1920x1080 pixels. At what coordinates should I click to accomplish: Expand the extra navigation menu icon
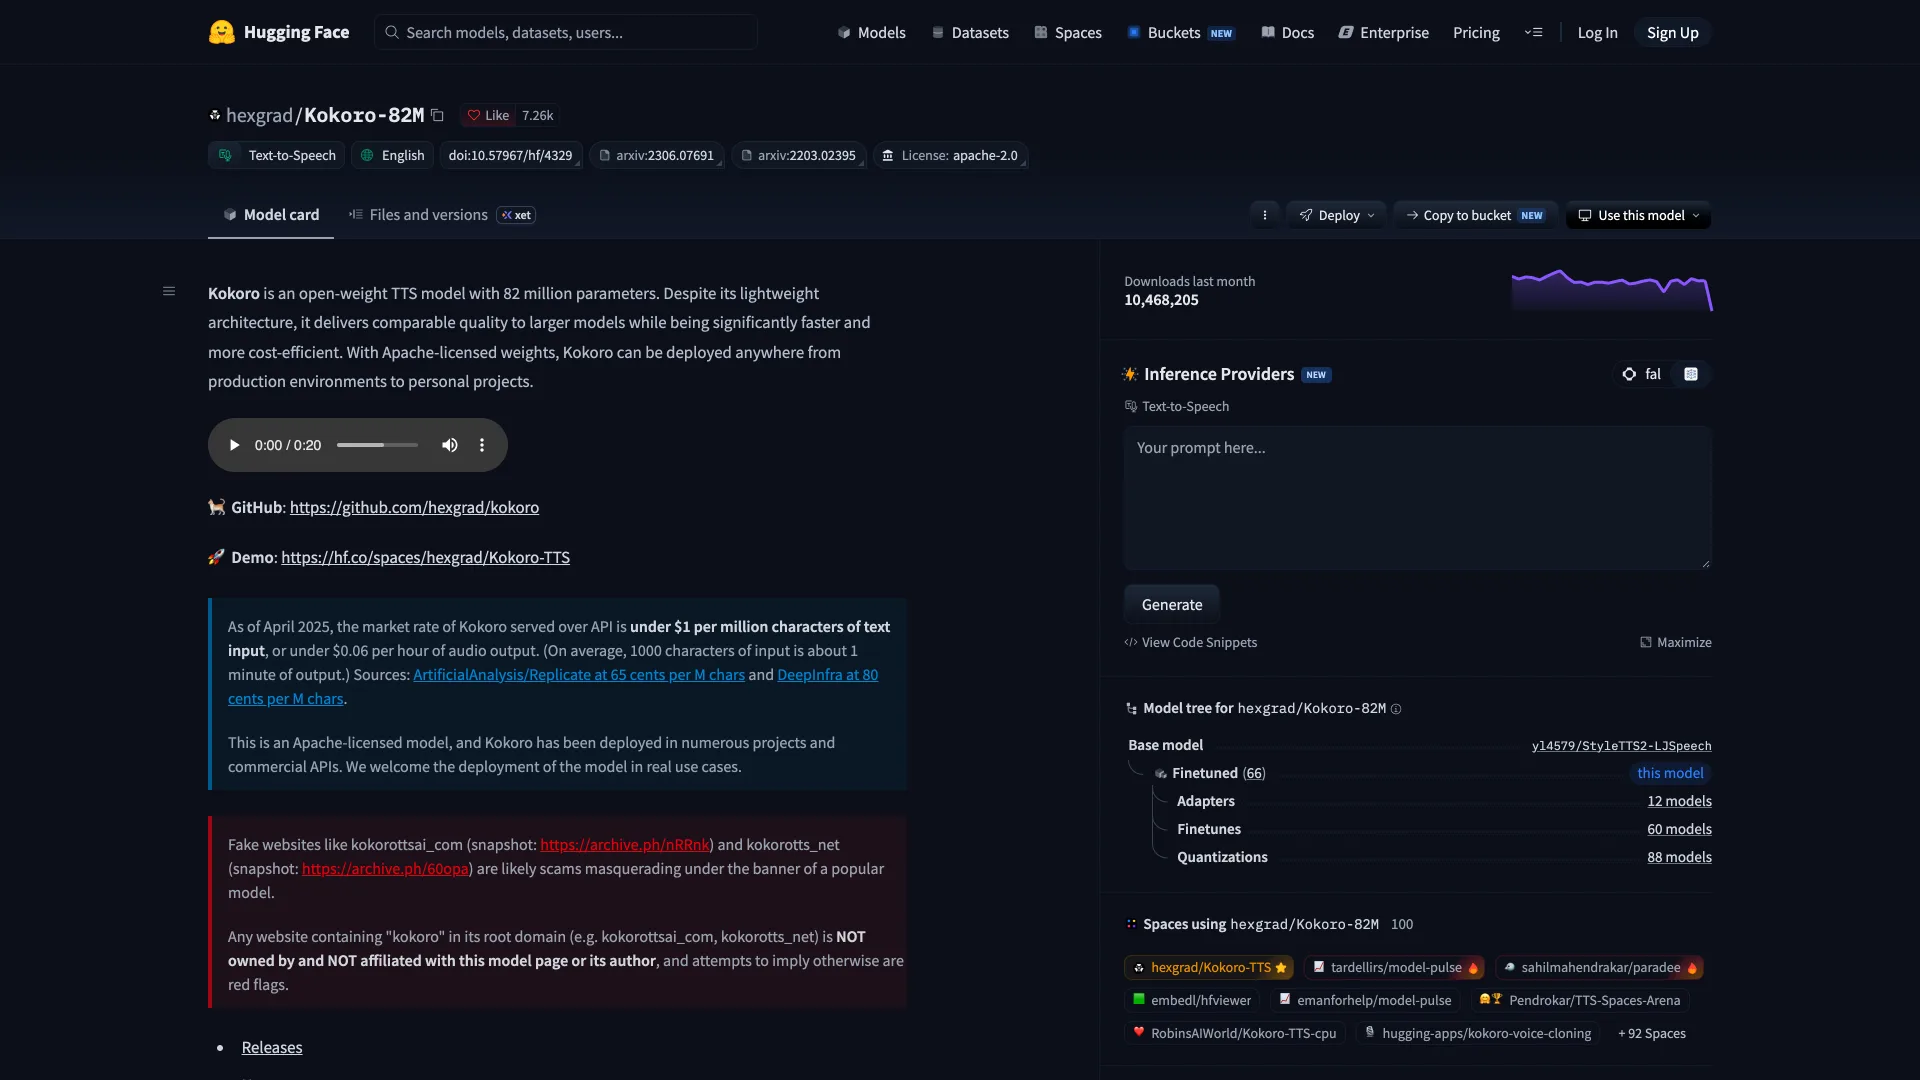pyautogui.click(x=1533, y=32)
